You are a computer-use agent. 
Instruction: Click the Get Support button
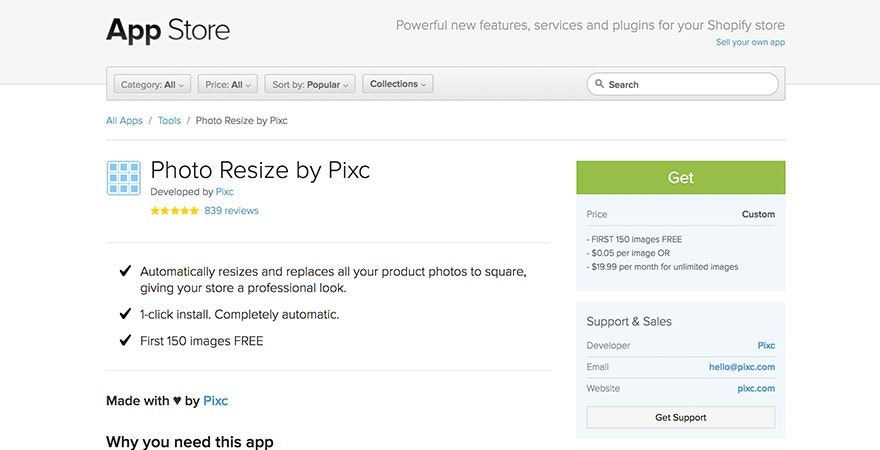click(x=680, y=417)
